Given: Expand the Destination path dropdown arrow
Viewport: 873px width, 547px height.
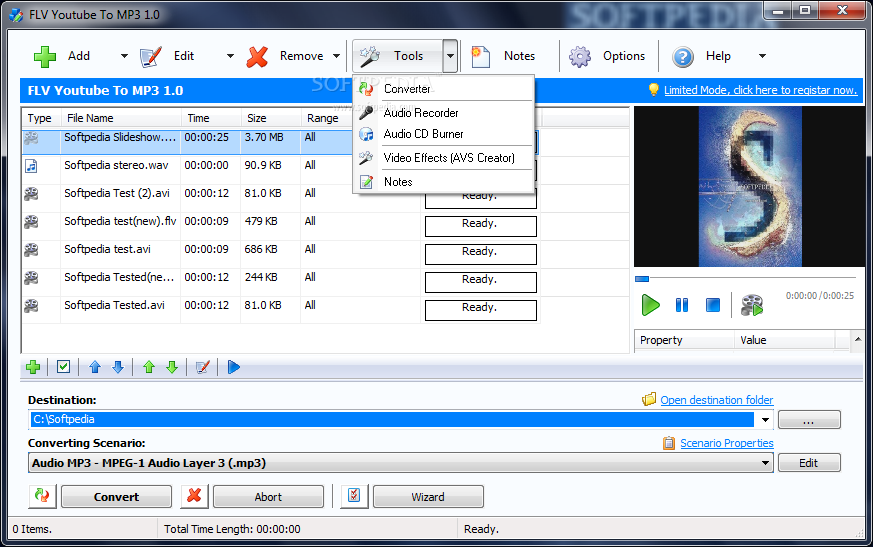Looking at the screenshot, I should coord(765,420).
